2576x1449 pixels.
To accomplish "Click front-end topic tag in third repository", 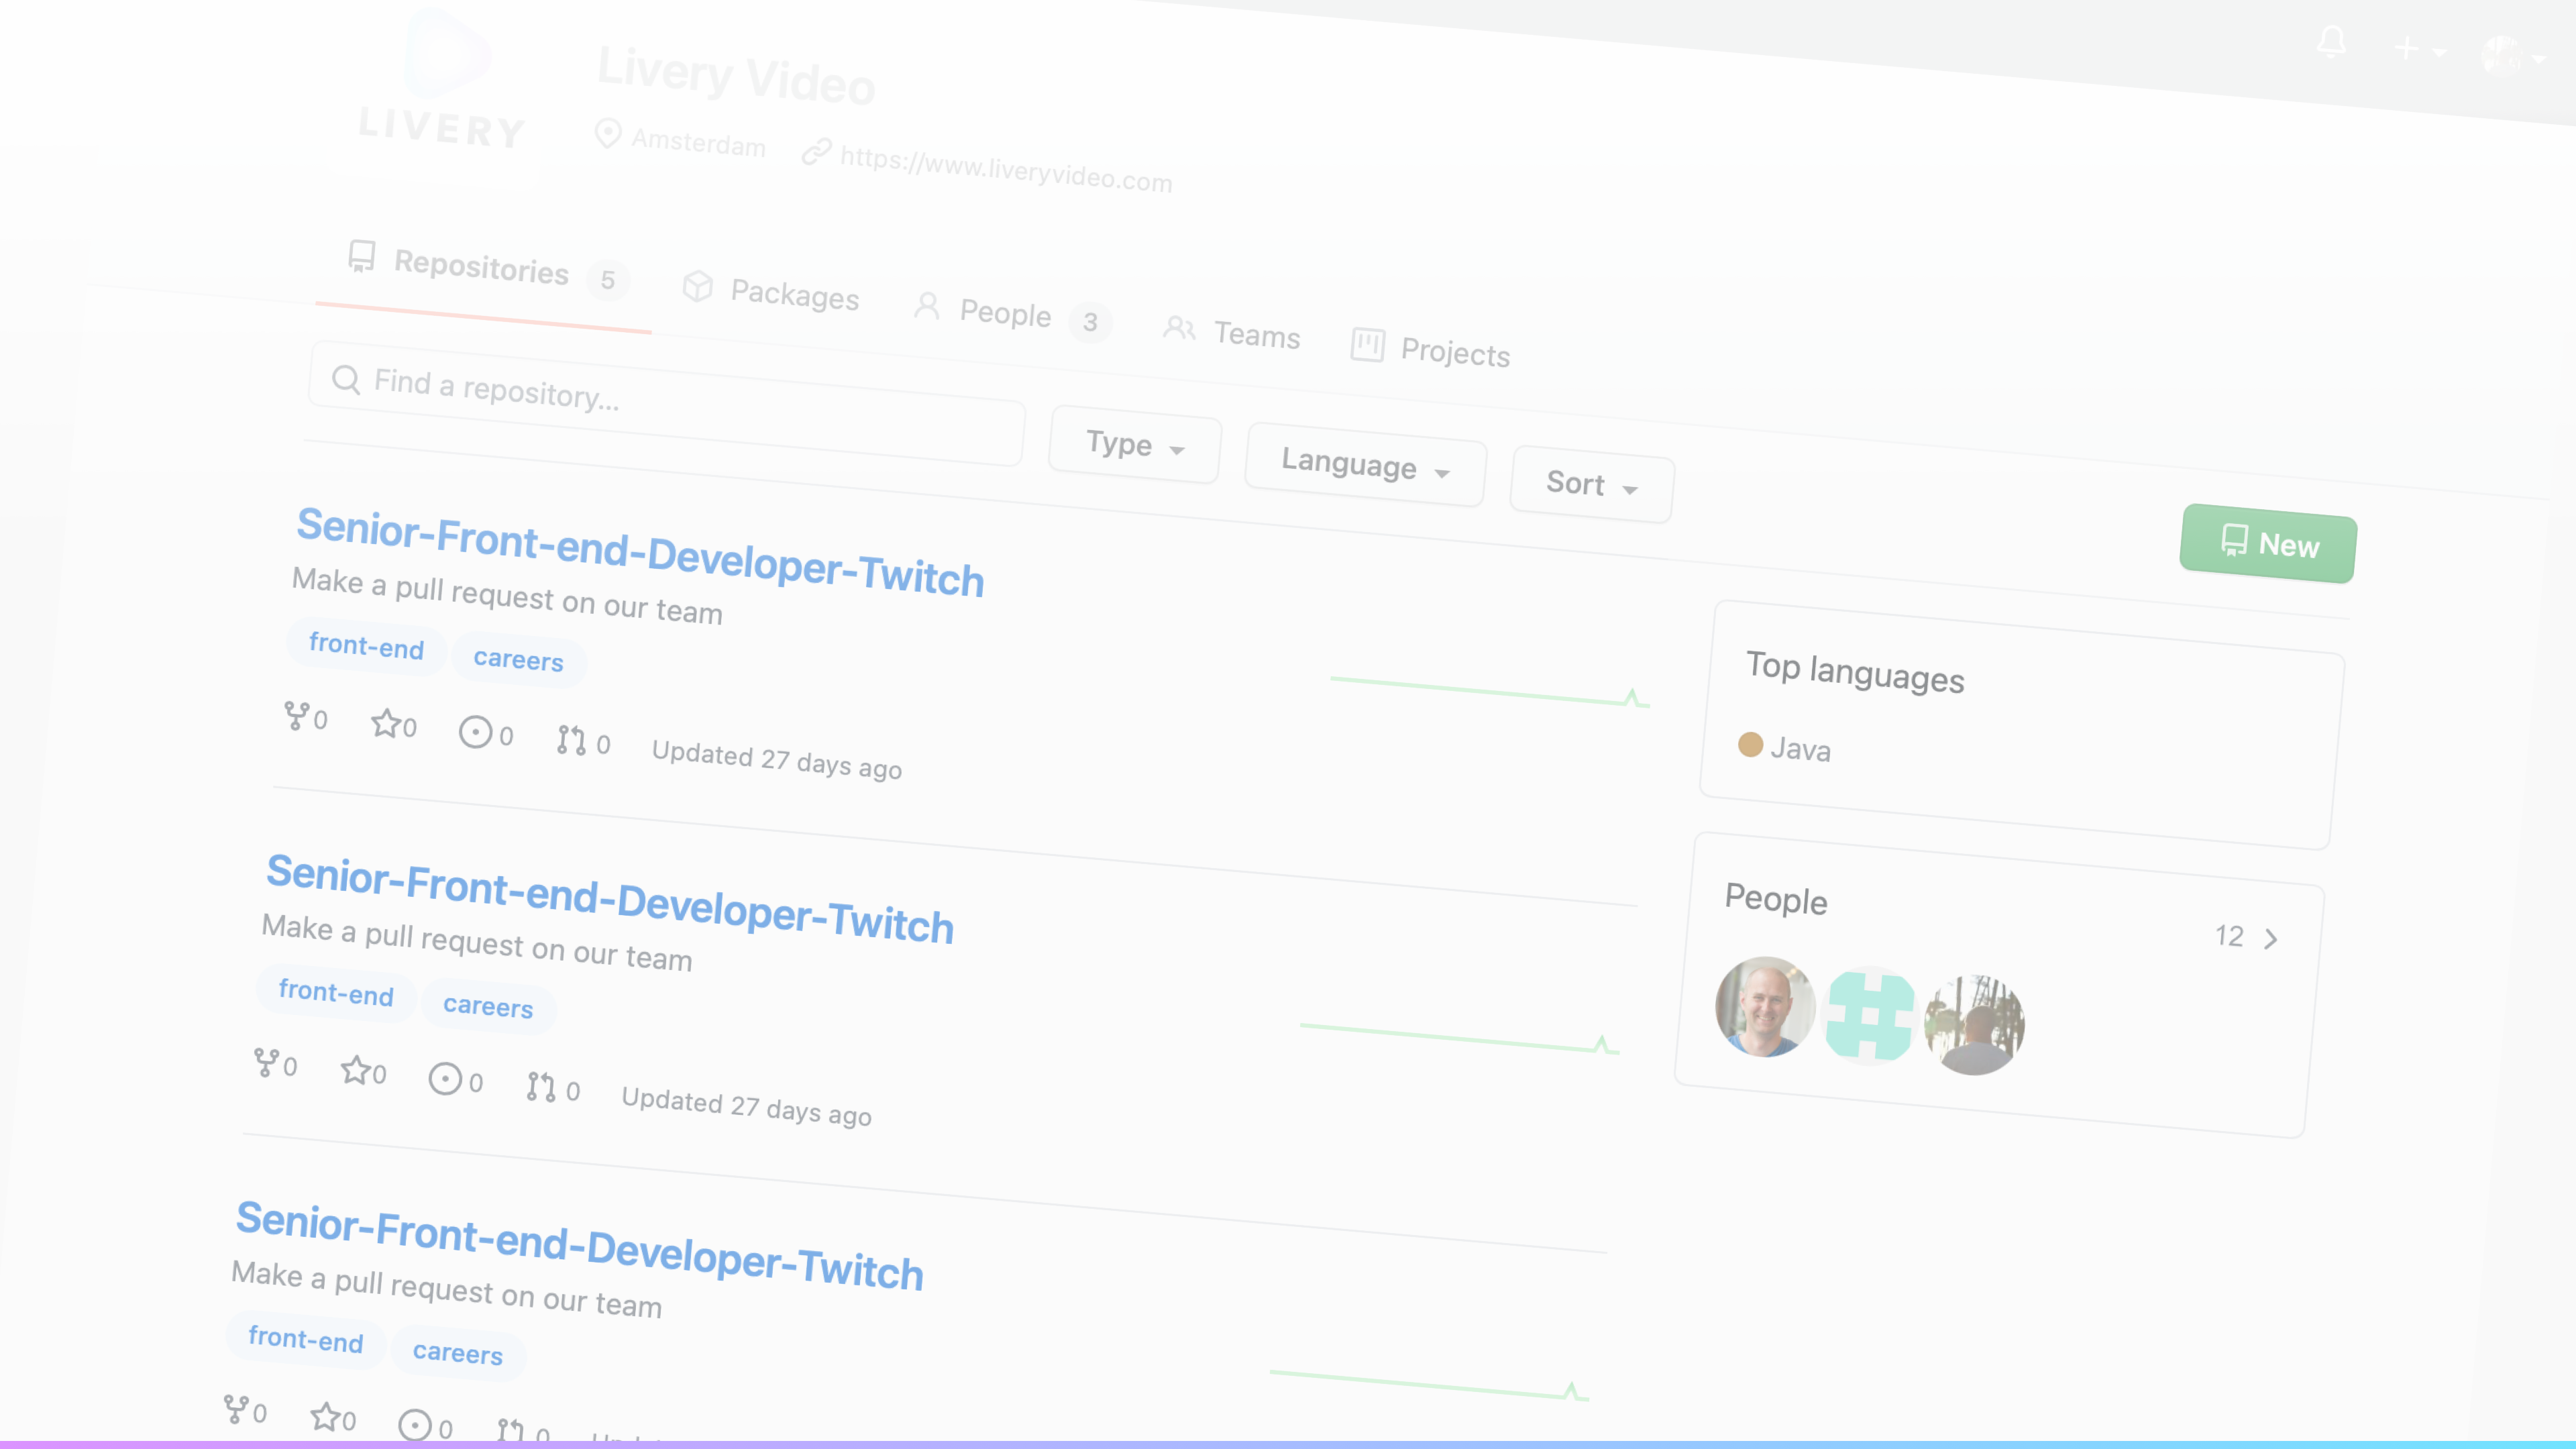I will (305, 1339).
